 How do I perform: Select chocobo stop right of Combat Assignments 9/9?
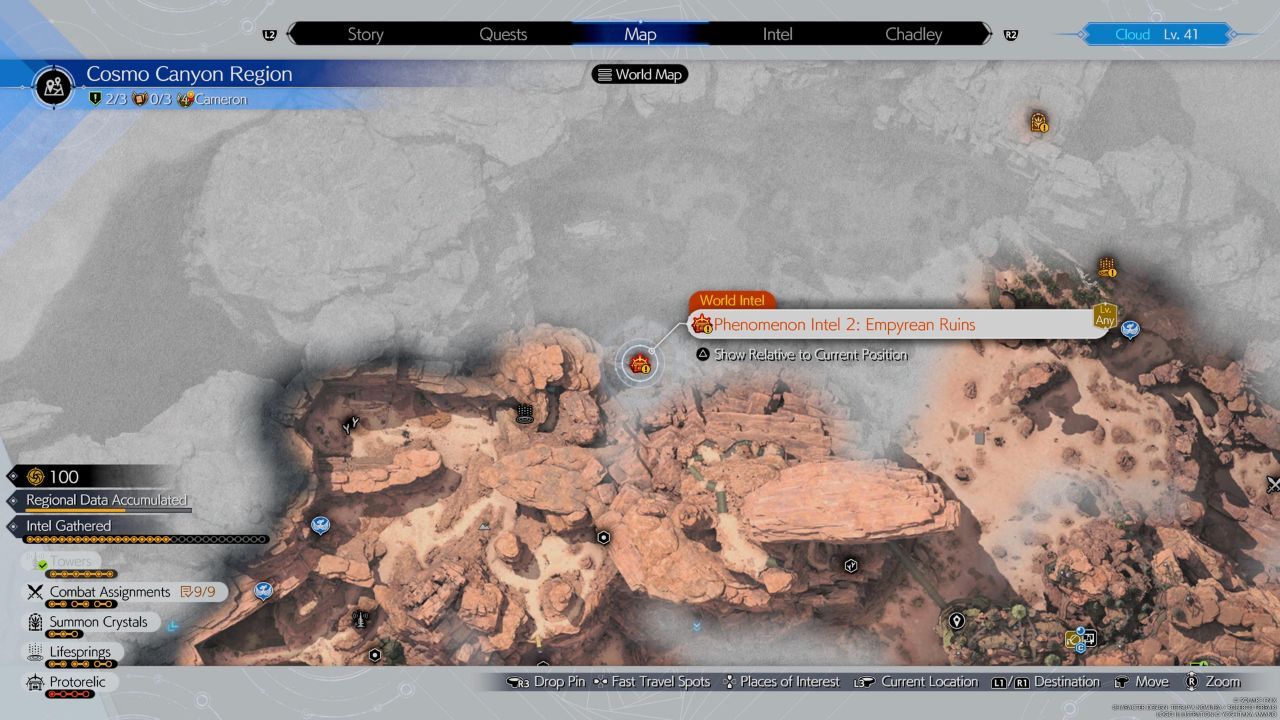(263, 591)
